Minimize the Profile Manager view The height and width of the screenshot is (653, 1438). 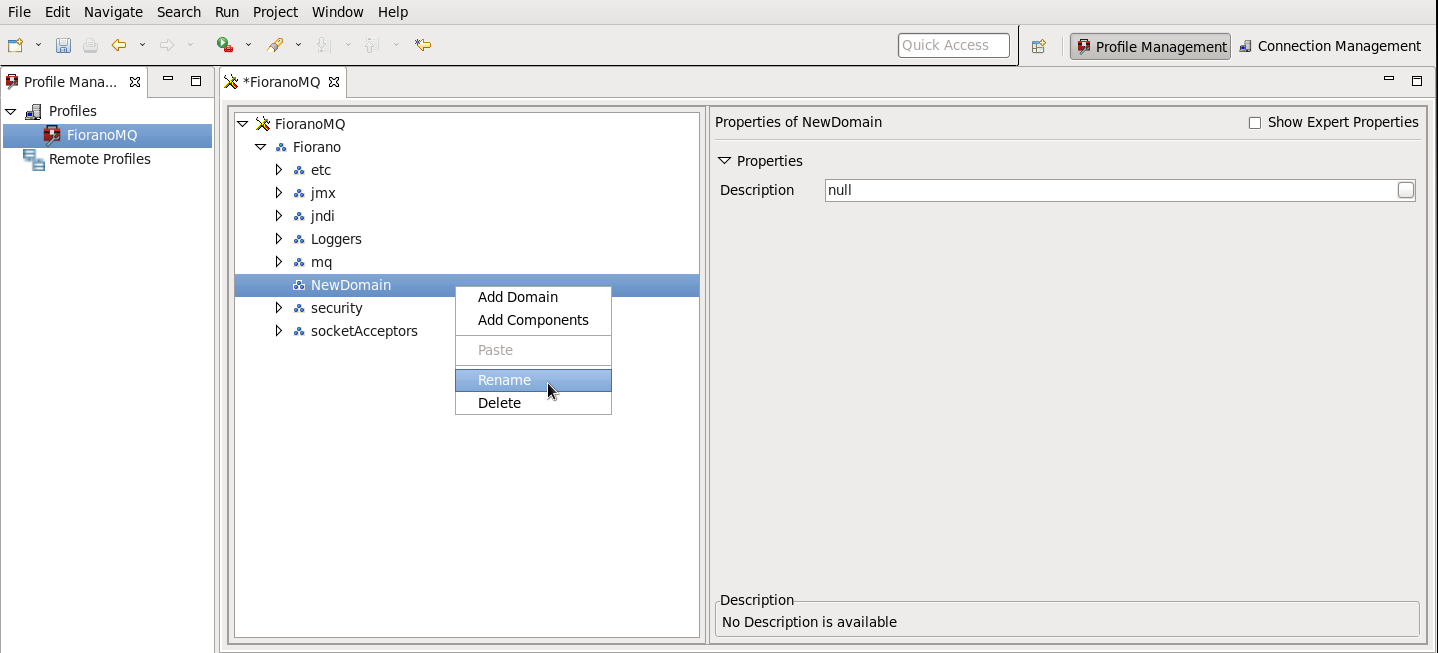pyautogui.click(x=168, y=80)
